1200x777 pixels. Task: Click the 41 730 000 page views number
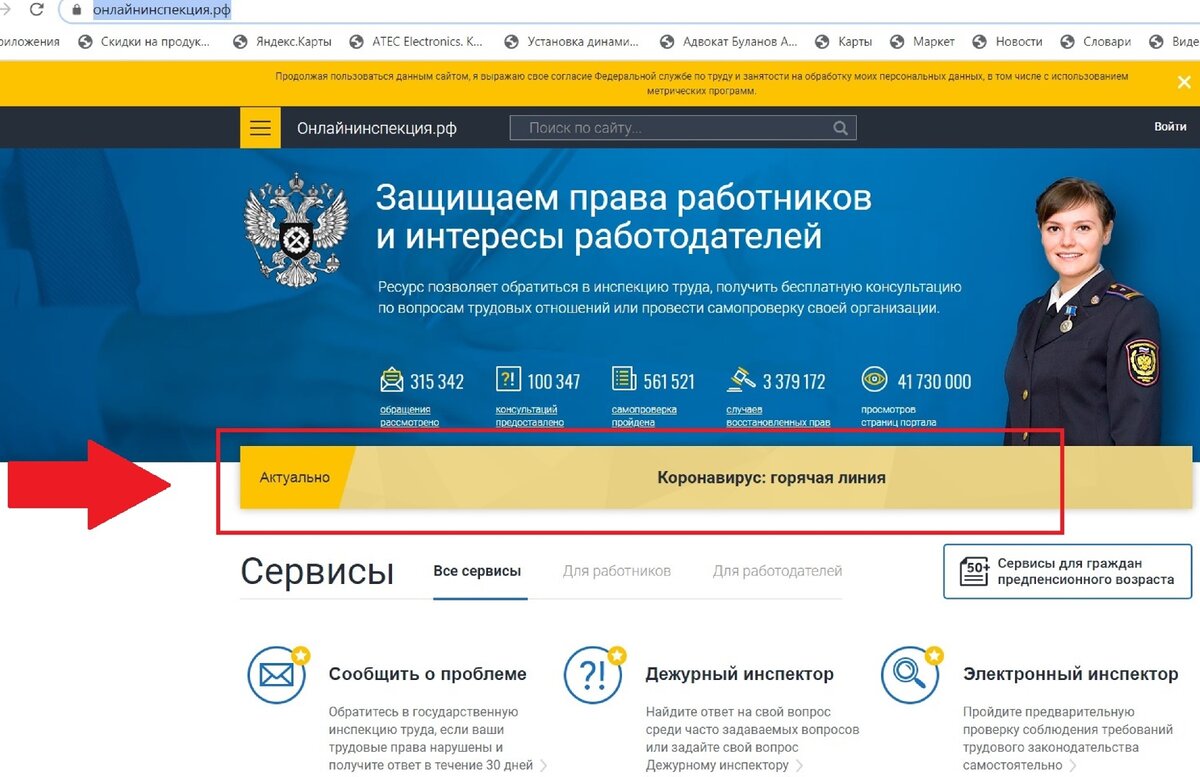(934, 381)
